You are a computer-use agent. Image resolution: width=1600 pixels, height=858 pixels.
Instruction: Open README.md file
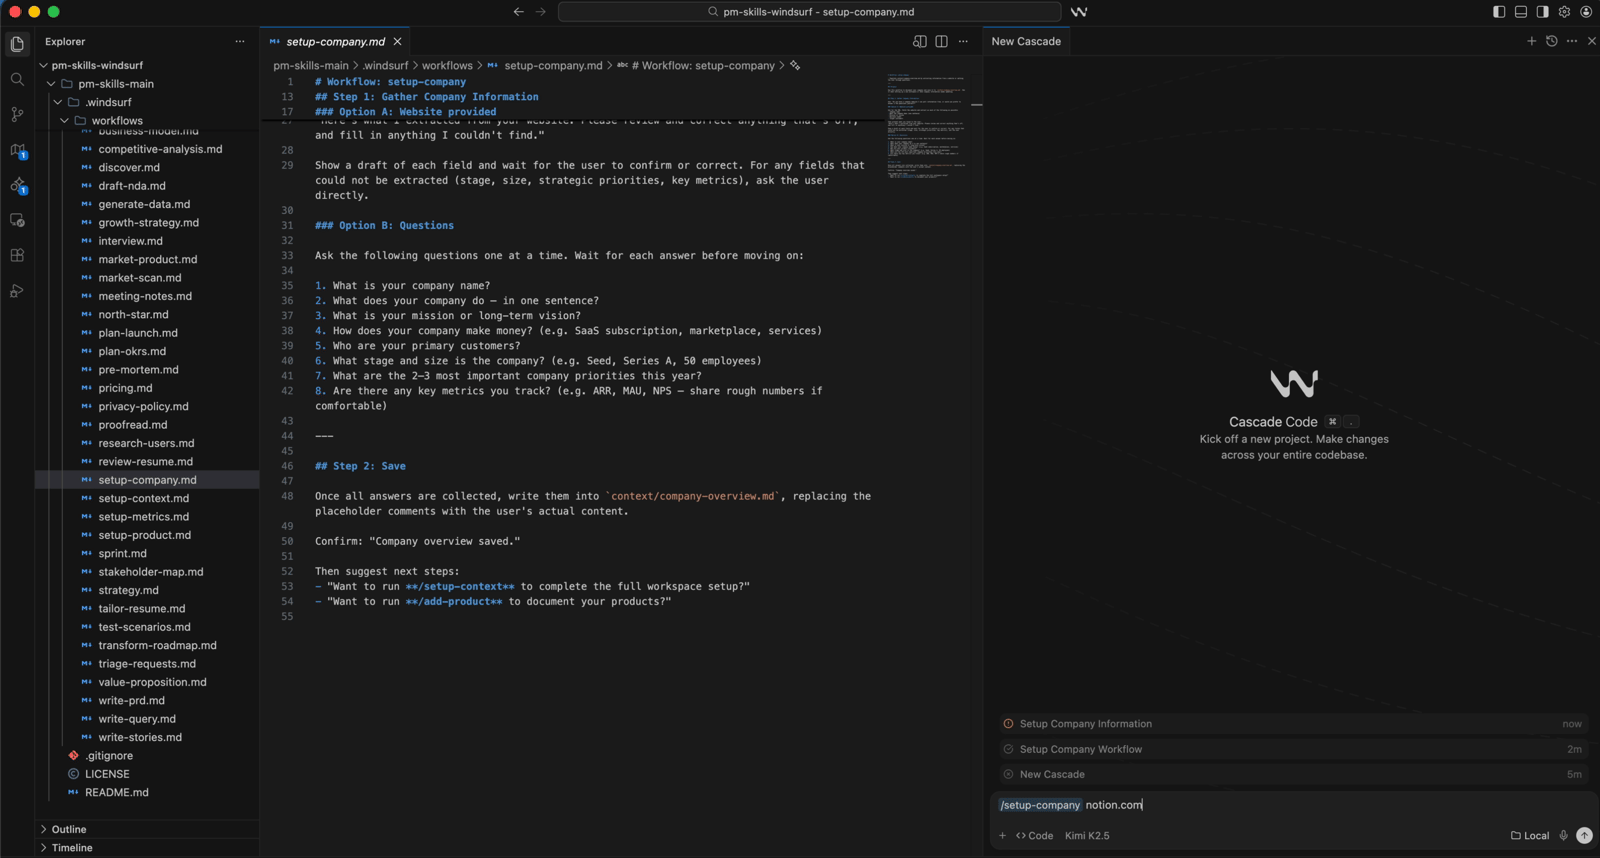(x=116, y=792)
